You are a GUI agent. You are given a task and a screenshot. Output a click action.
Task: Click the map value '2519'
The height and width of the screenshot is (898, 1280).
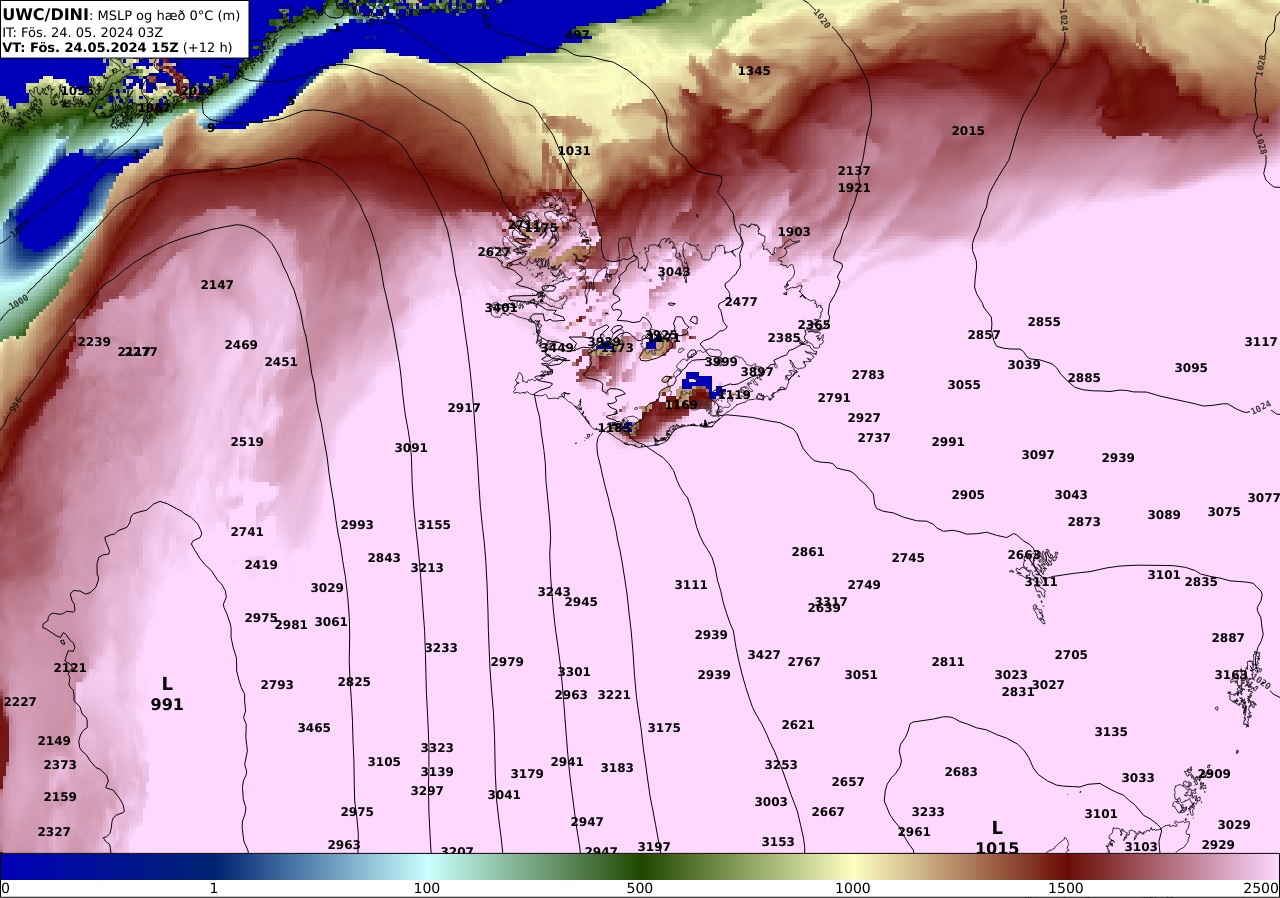click(x=247, y=442)
